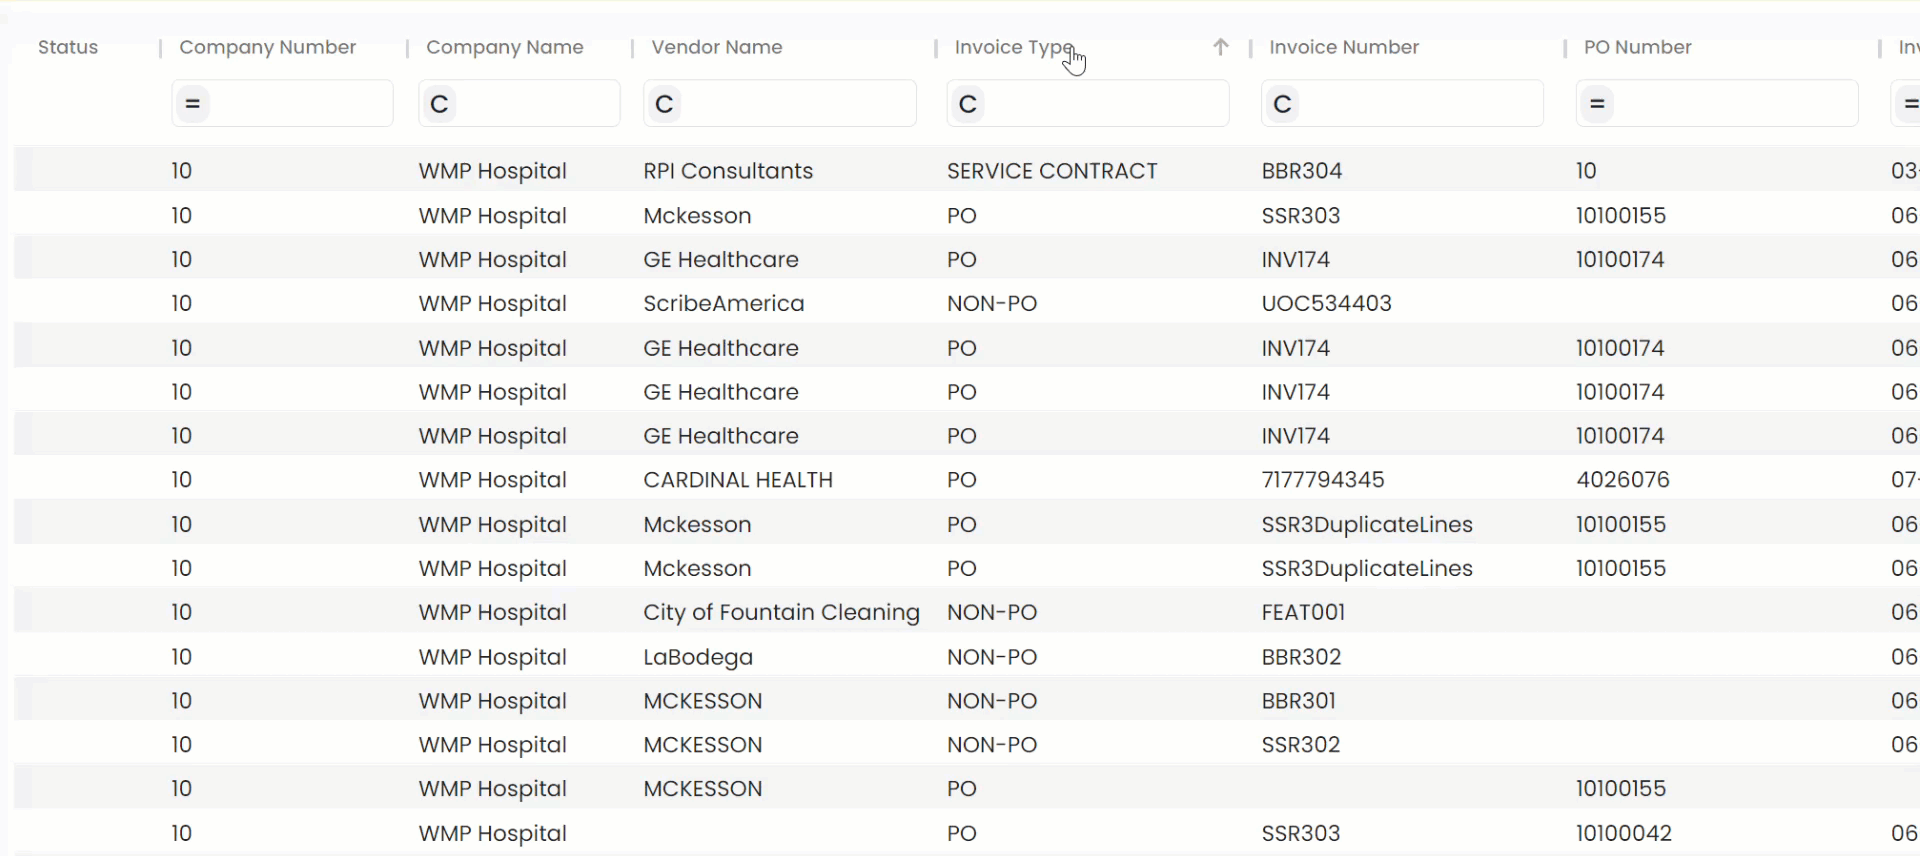Screen dimensions: 1920x856
Task: Select NON-PO in the ScribeAmerica row
Action: (x=992, y=303)
